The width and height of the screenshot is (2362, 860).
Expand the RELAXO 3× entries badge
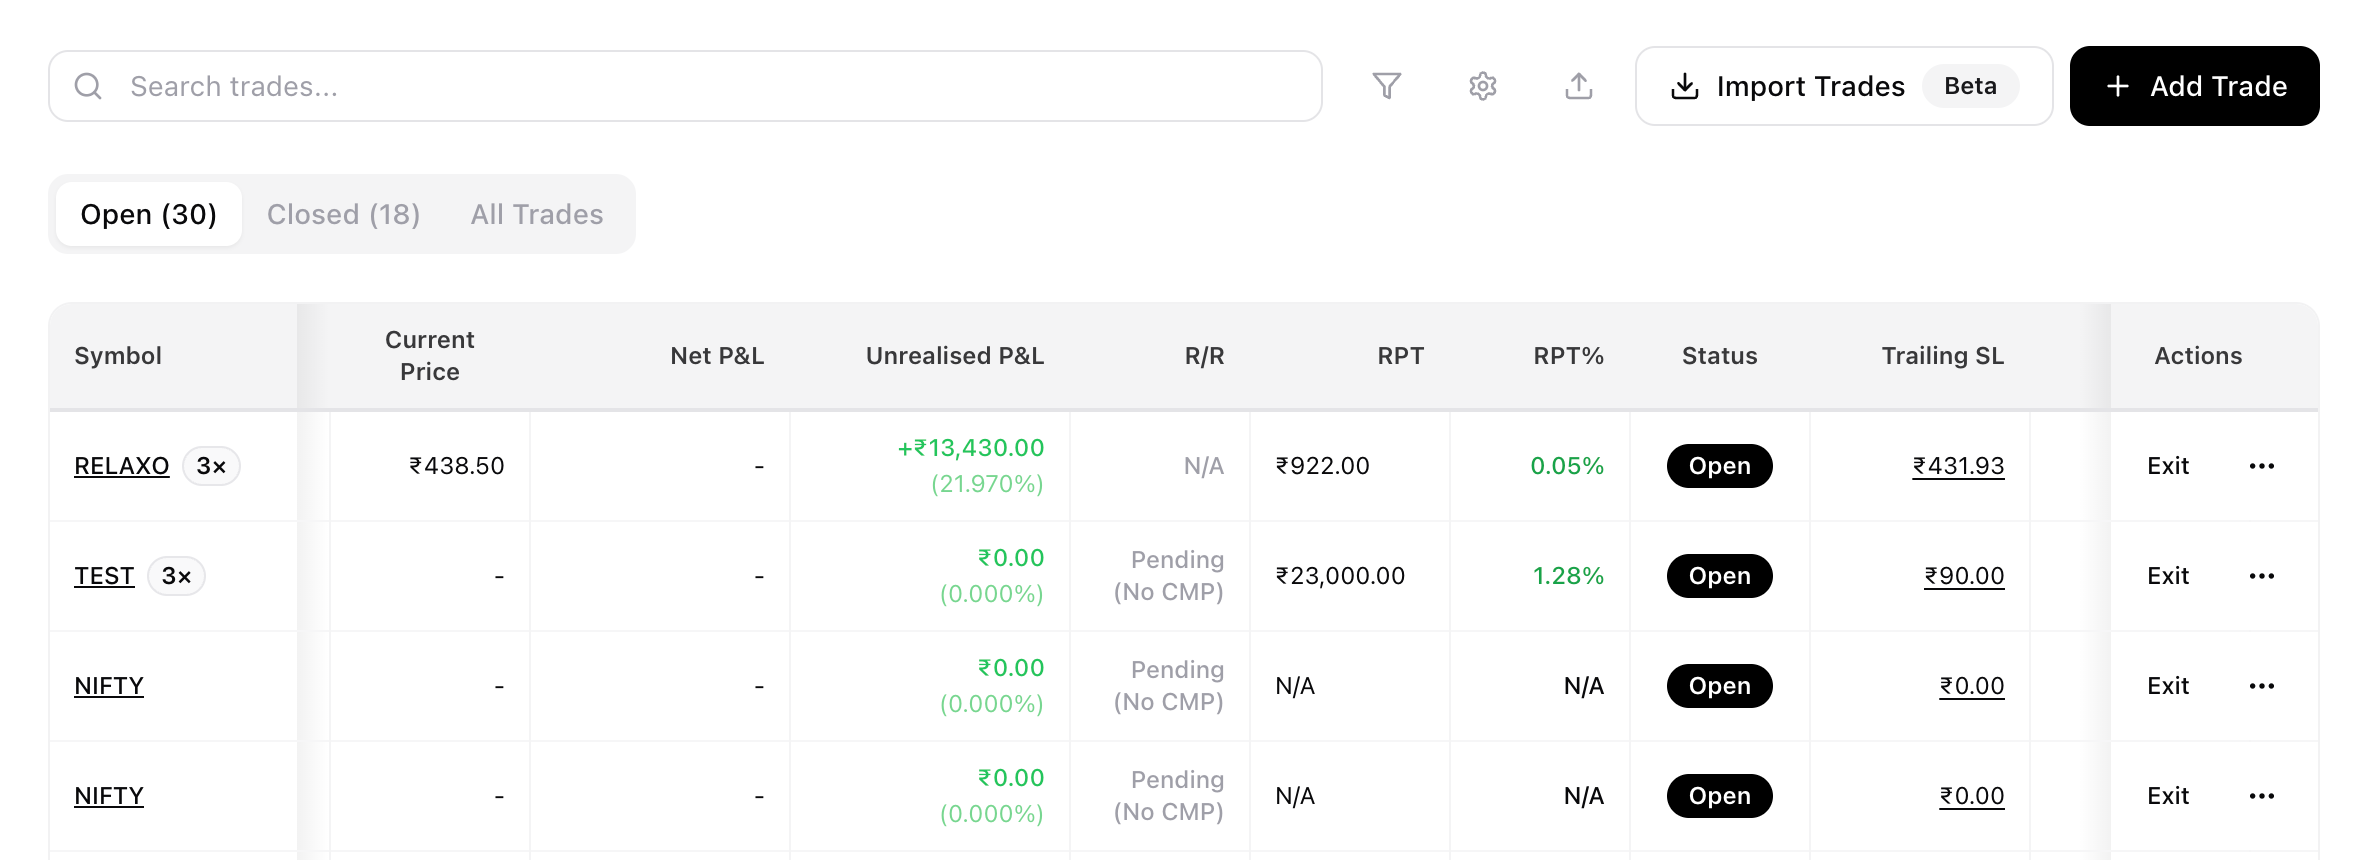pyautogui.click(x=211, y=466)
